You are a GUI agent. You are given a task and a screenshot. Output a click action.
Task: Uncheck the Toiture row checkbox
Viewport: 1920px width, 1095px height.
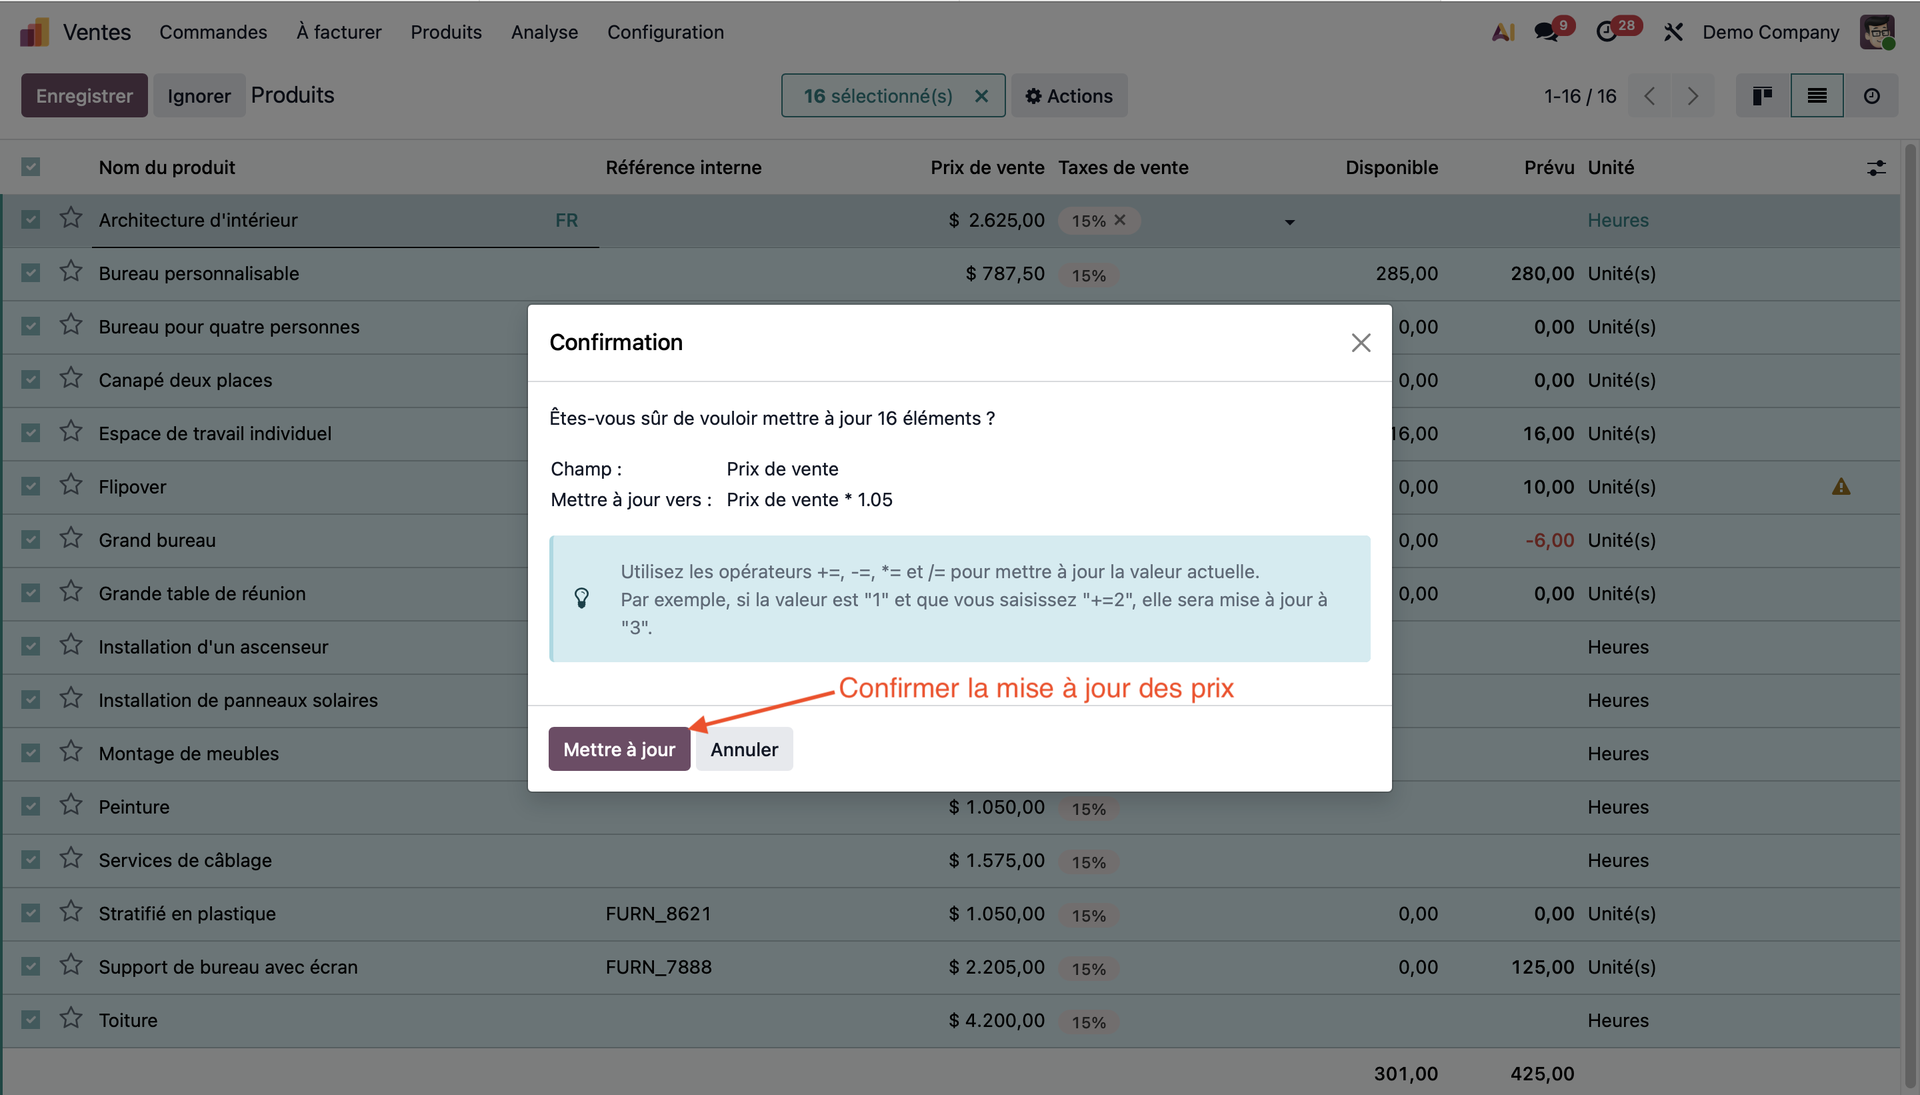pos(31,1020)
